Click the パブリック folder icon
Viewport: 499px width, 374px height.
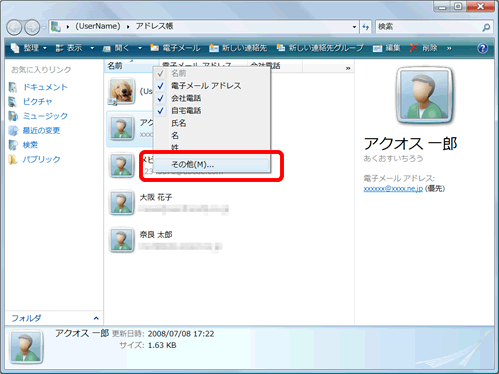pos(13,159)
